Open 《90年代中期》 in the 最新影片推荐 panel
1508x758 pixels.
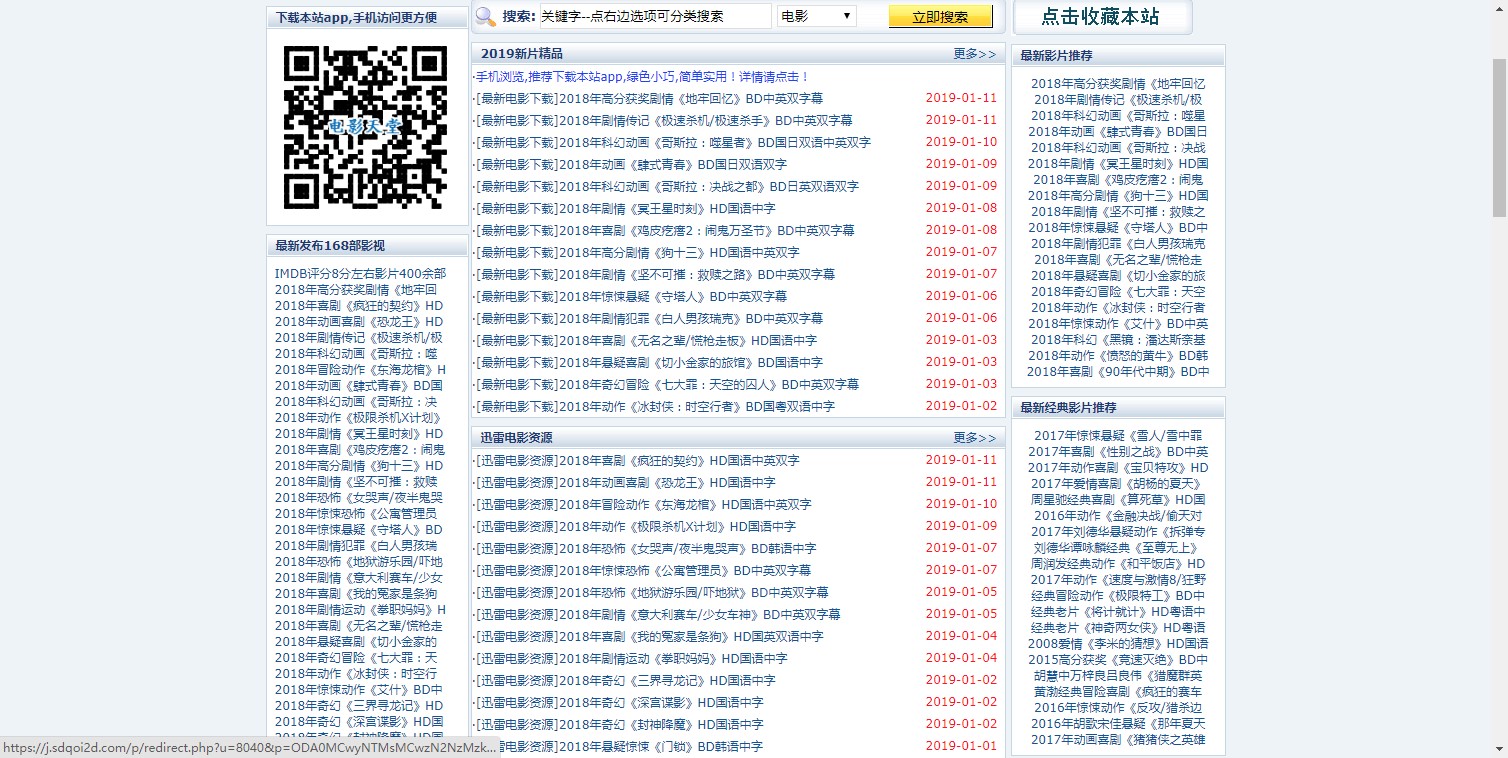coord(1118,371)
